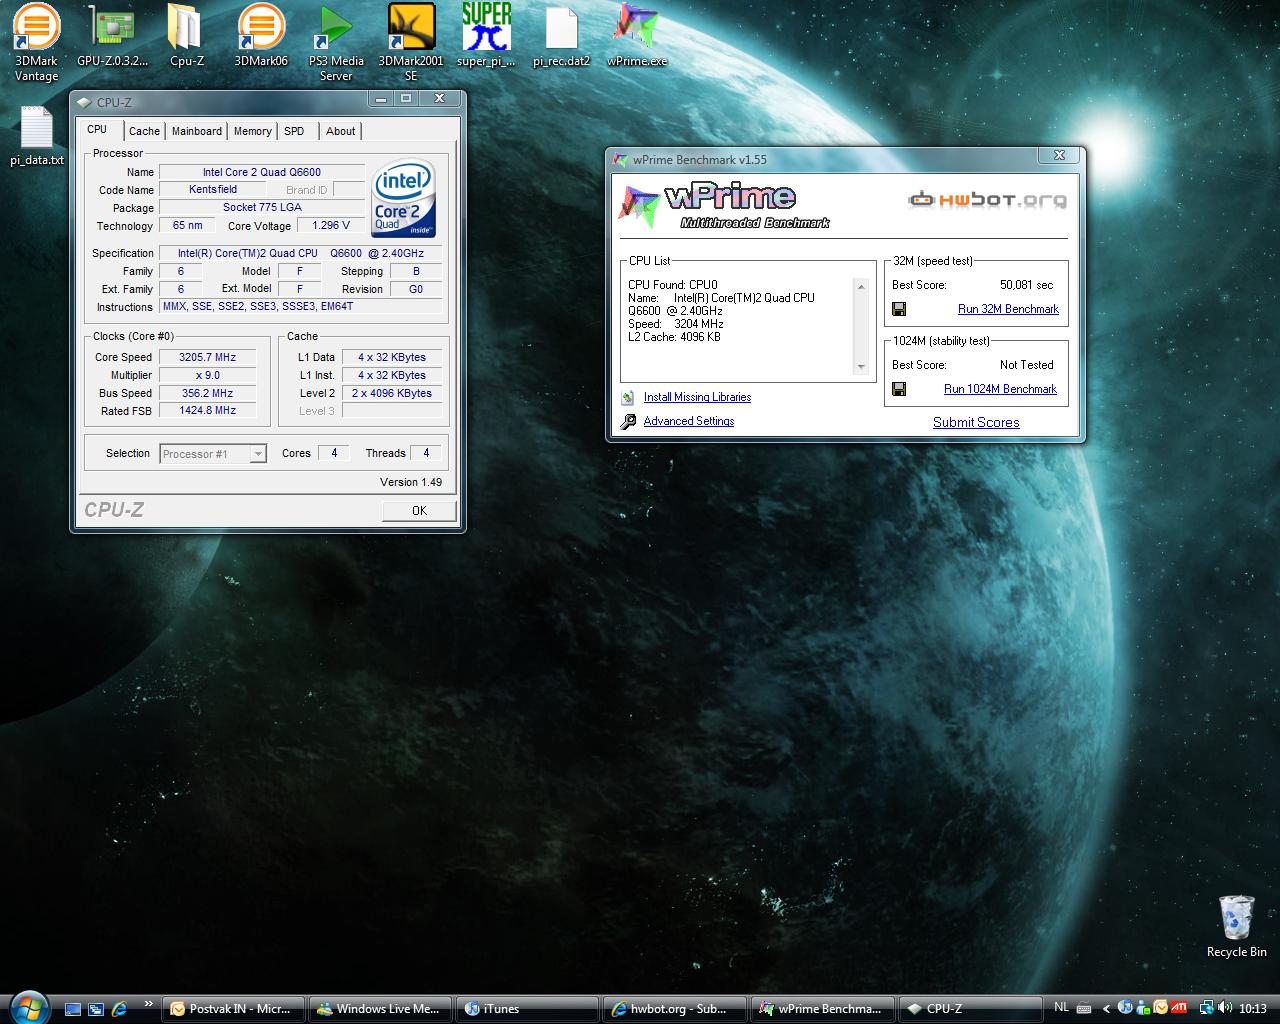The image size is (1280, 1024).
Task: Switch to wPrime Benchmark taskbar button
Action: click(x=822, y=1009)
